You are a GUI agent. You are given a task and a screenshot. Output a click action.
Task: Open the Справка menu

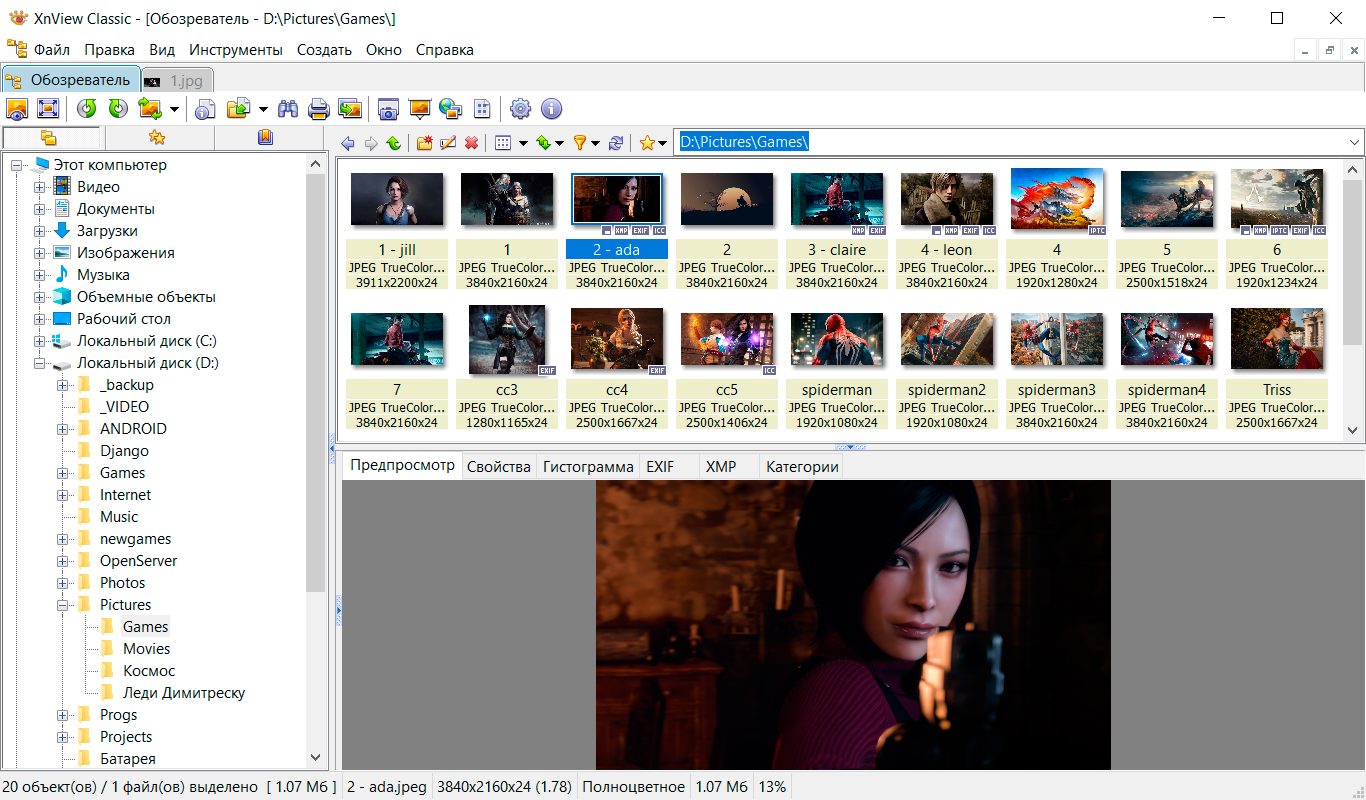445,50
